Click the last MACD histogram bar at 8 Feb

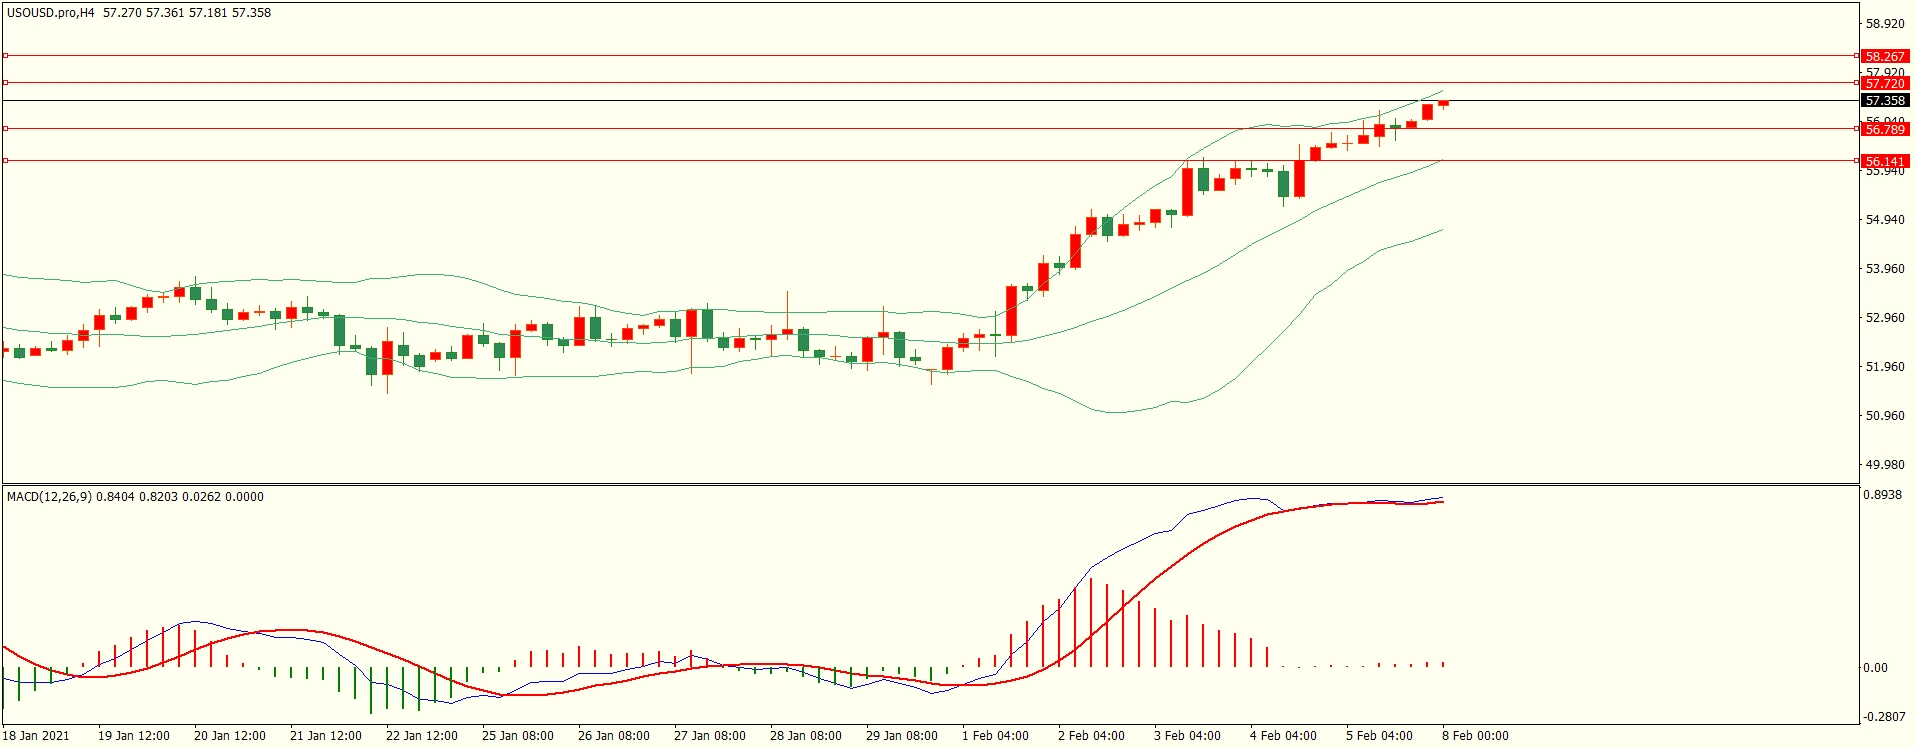pyautogui.click(x=1443, y=664)
